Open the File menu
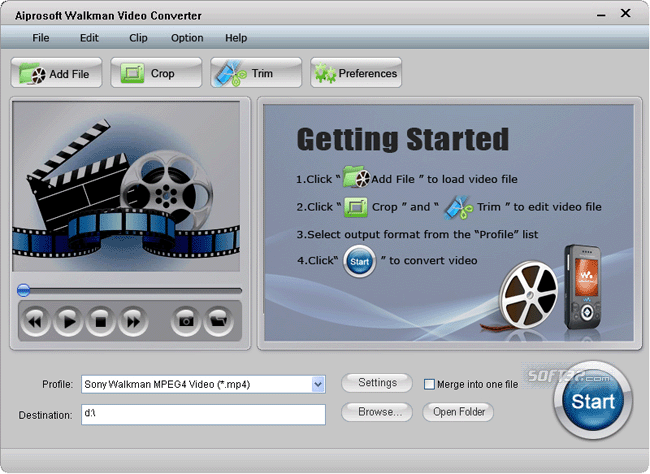Screen dimensions: 650x474 pyautogui.click(x=41, y=38)
